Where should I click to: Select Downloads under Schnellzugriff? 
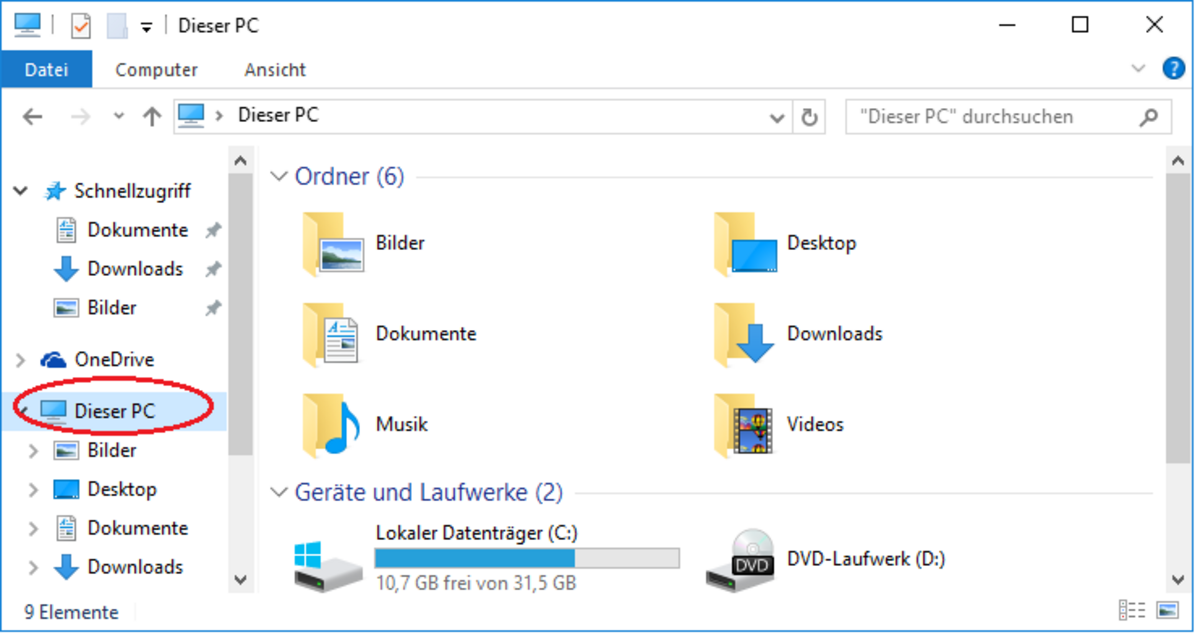pos(135,269)
